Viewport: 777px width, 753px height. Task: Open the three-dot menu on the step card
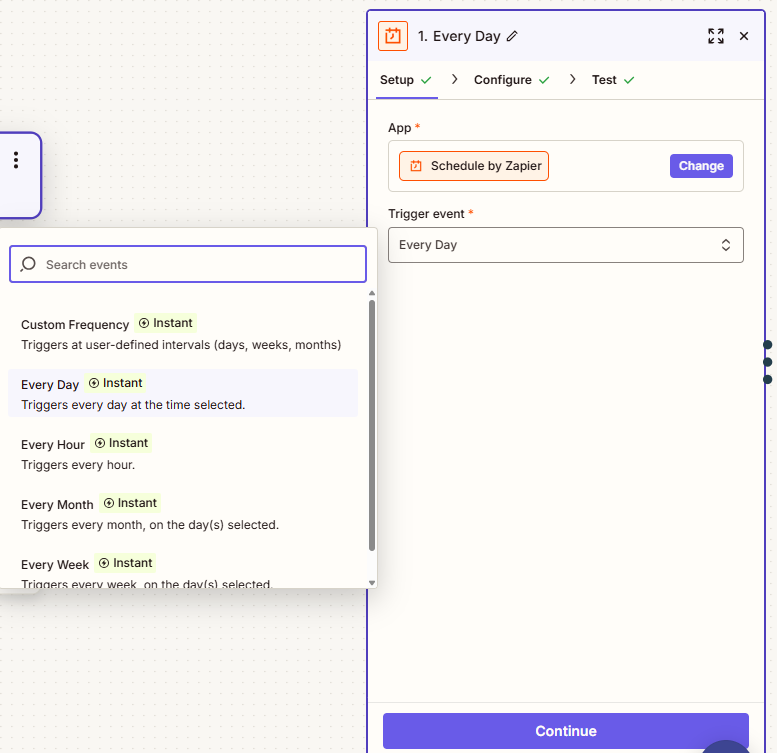click(x=16, y=160)
